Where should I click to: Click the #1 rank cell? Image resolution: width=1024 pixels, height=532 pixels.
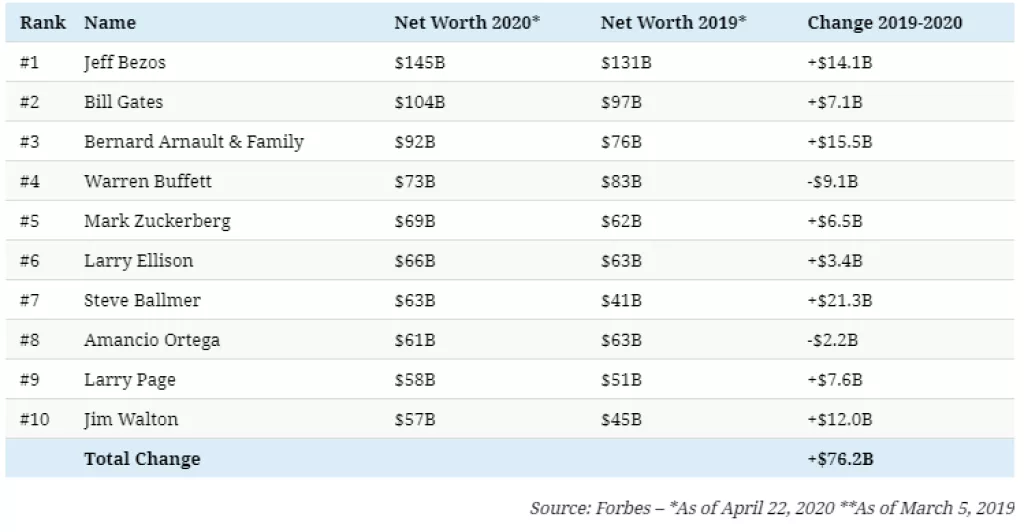[30, 62]
